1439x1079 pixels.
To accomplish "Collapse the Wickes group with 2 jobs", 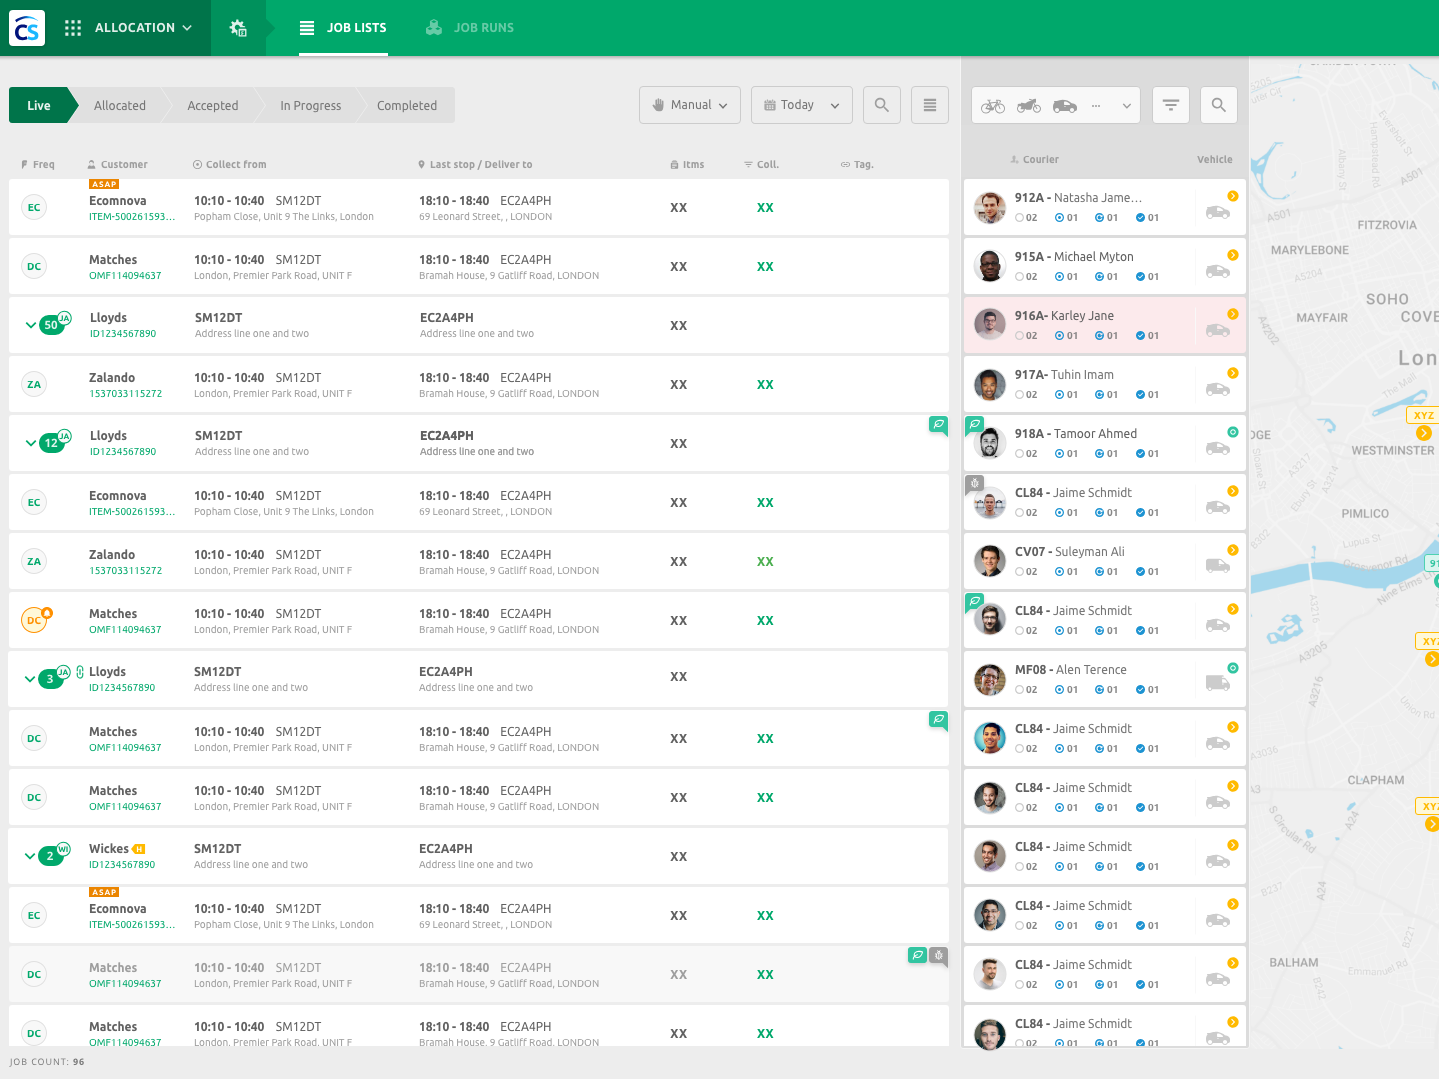I will tap(30, 855).
